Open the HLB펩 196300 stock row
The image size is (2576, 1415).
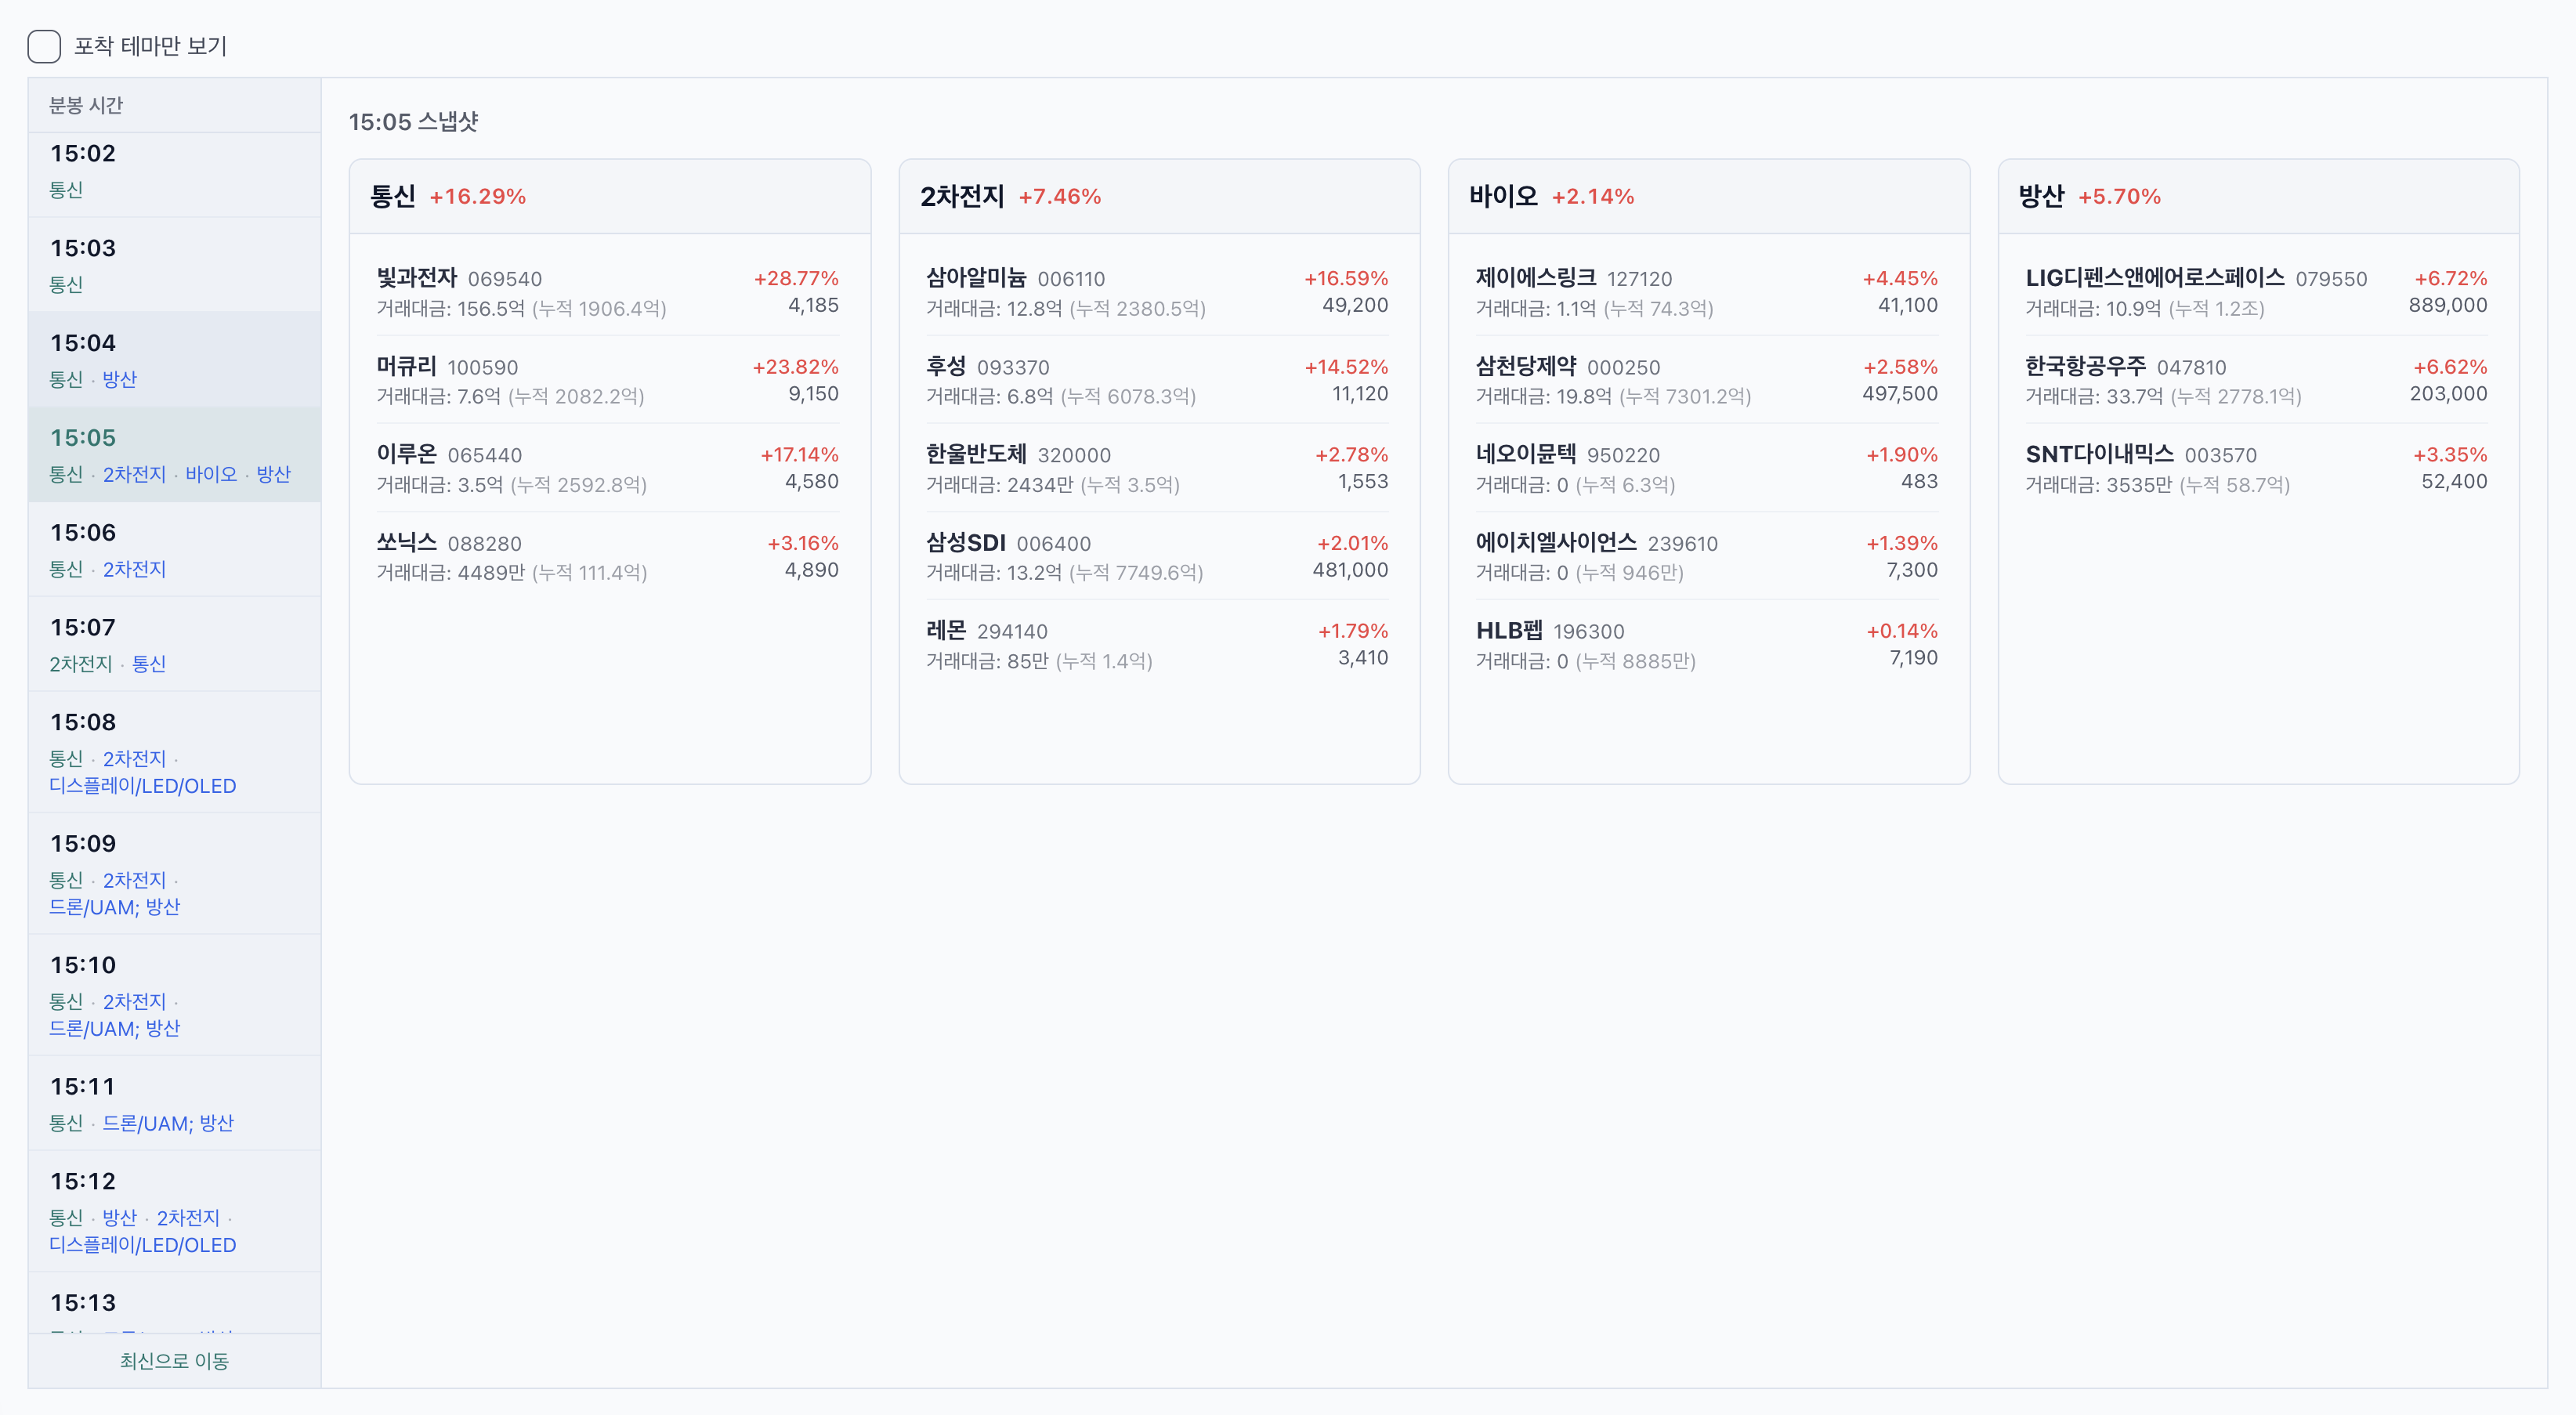click(x=1707, y=645)
